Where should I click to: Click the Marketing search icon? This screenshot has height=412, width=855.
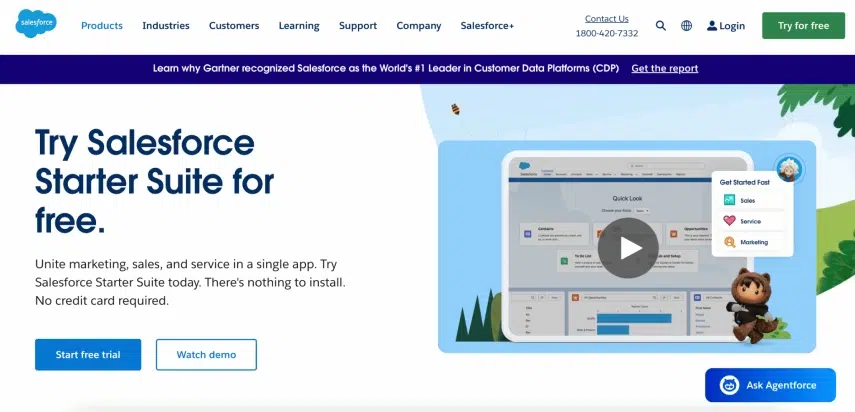(x=729, y=241)
